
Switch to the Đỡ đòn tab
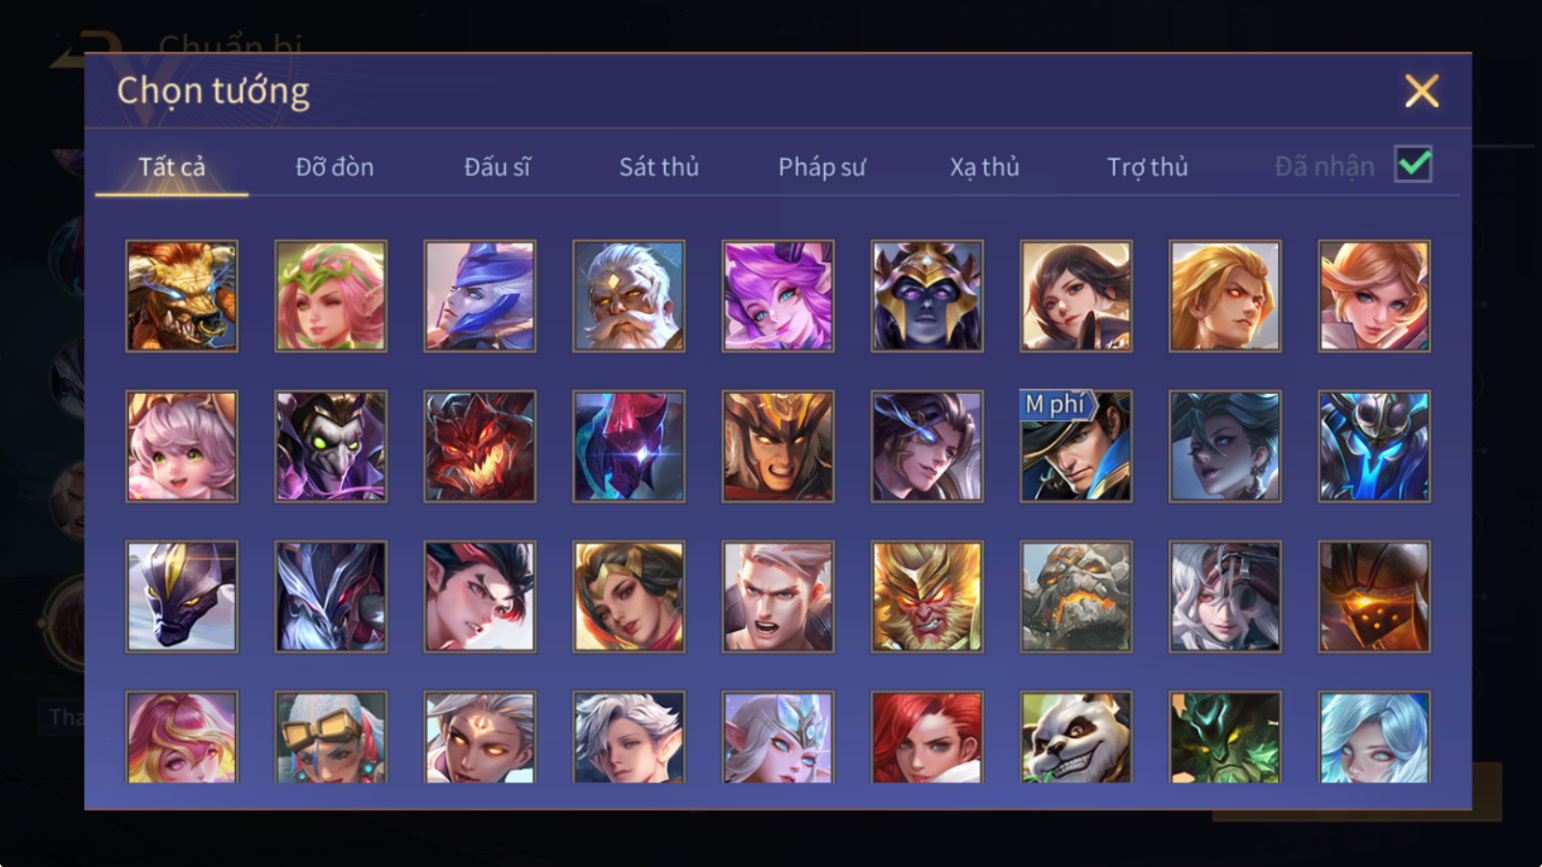tap(335, 167)
